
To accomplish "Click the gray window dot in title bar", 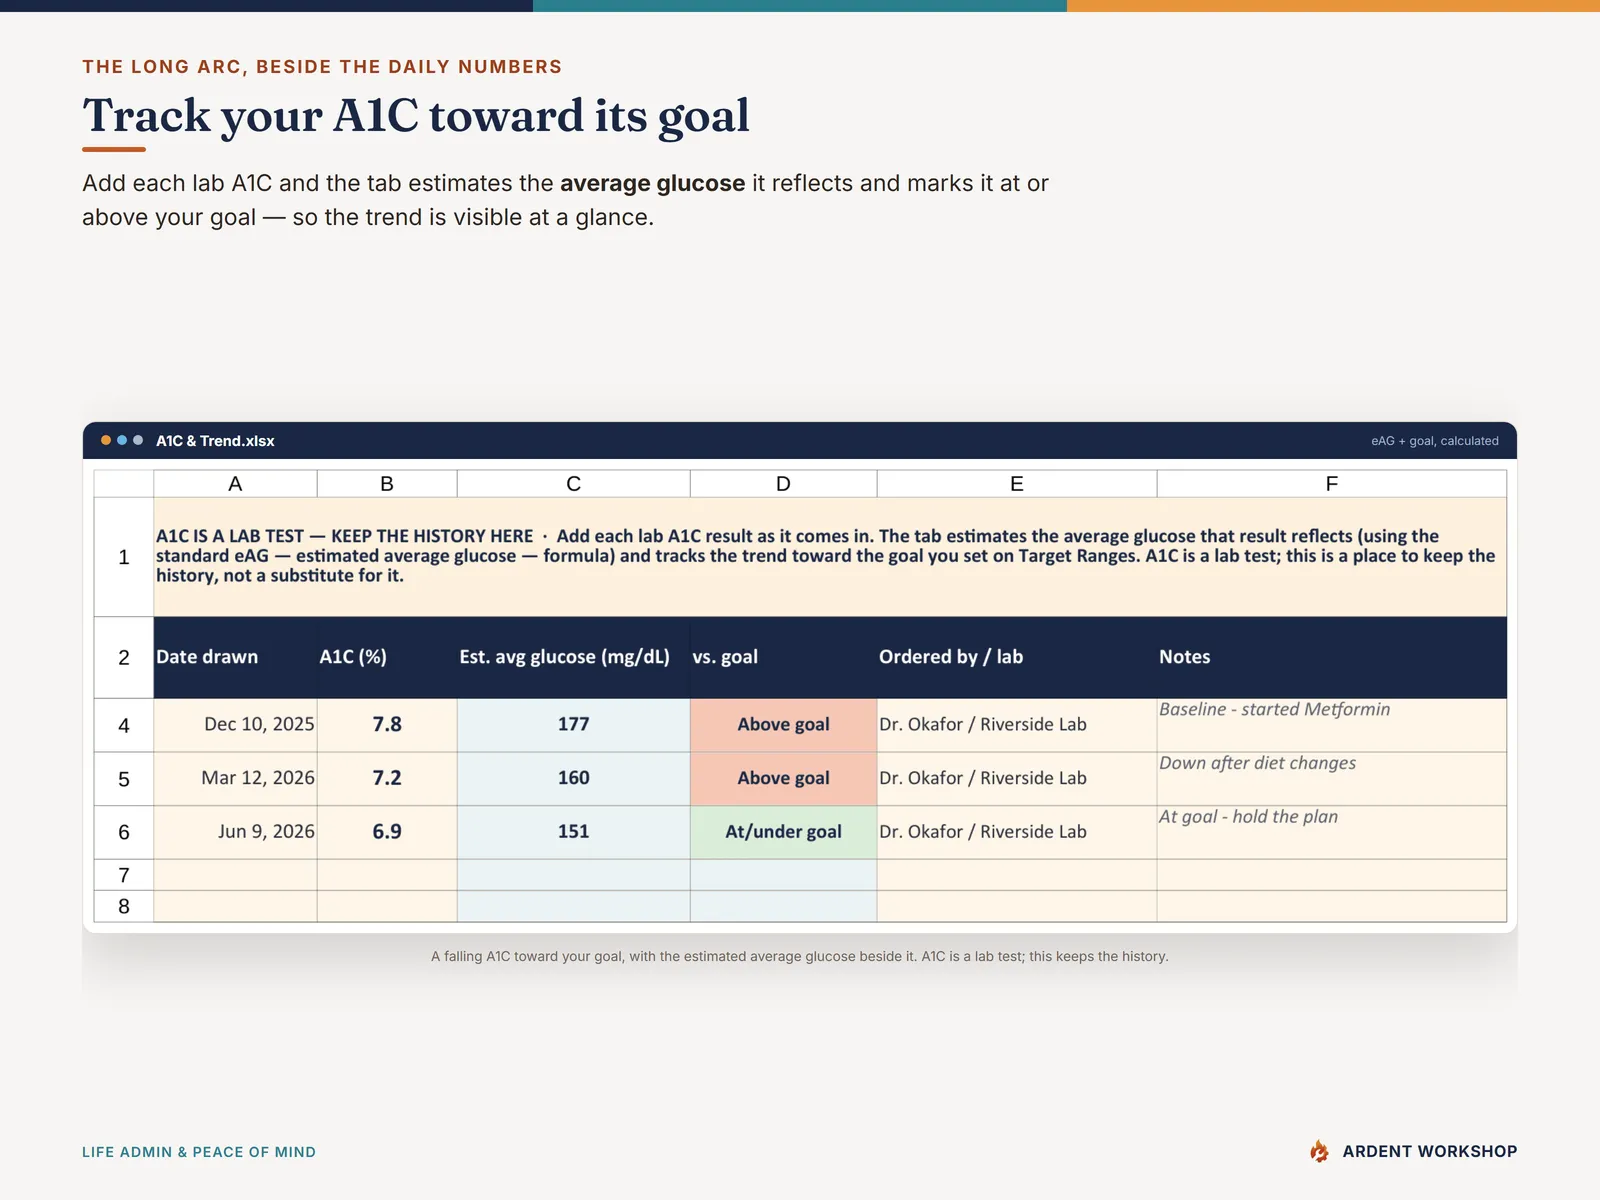I will (x=138, y=440).
